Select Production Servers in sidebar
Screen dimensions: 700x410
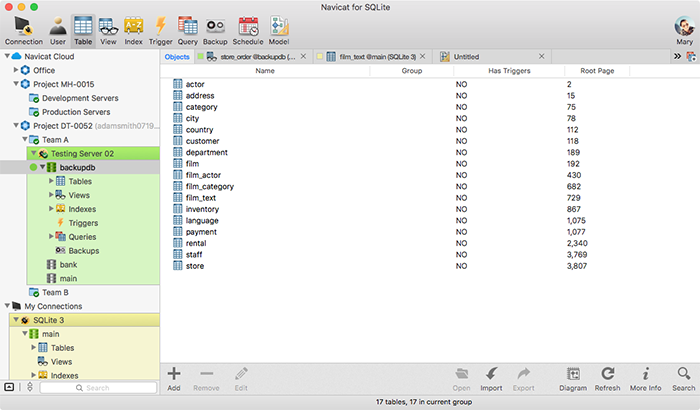point(76,112)
